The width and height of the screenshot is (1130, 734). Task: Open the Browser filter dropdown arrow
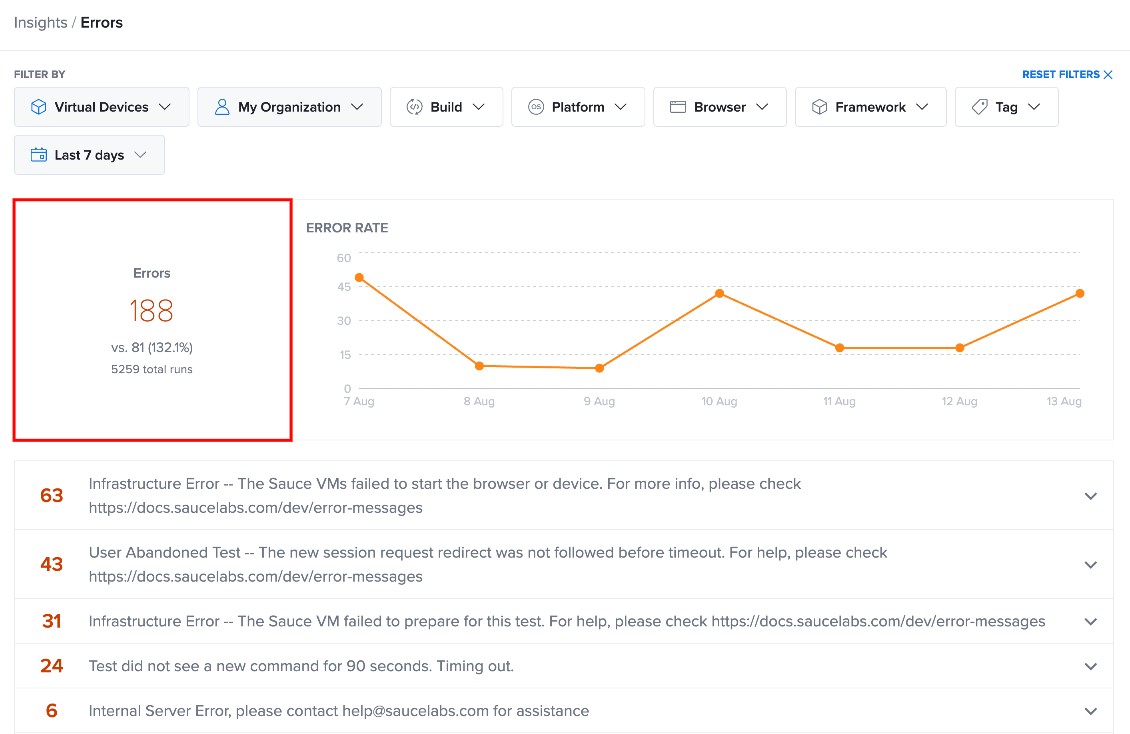pyautogui.click(x=762, y=107)
